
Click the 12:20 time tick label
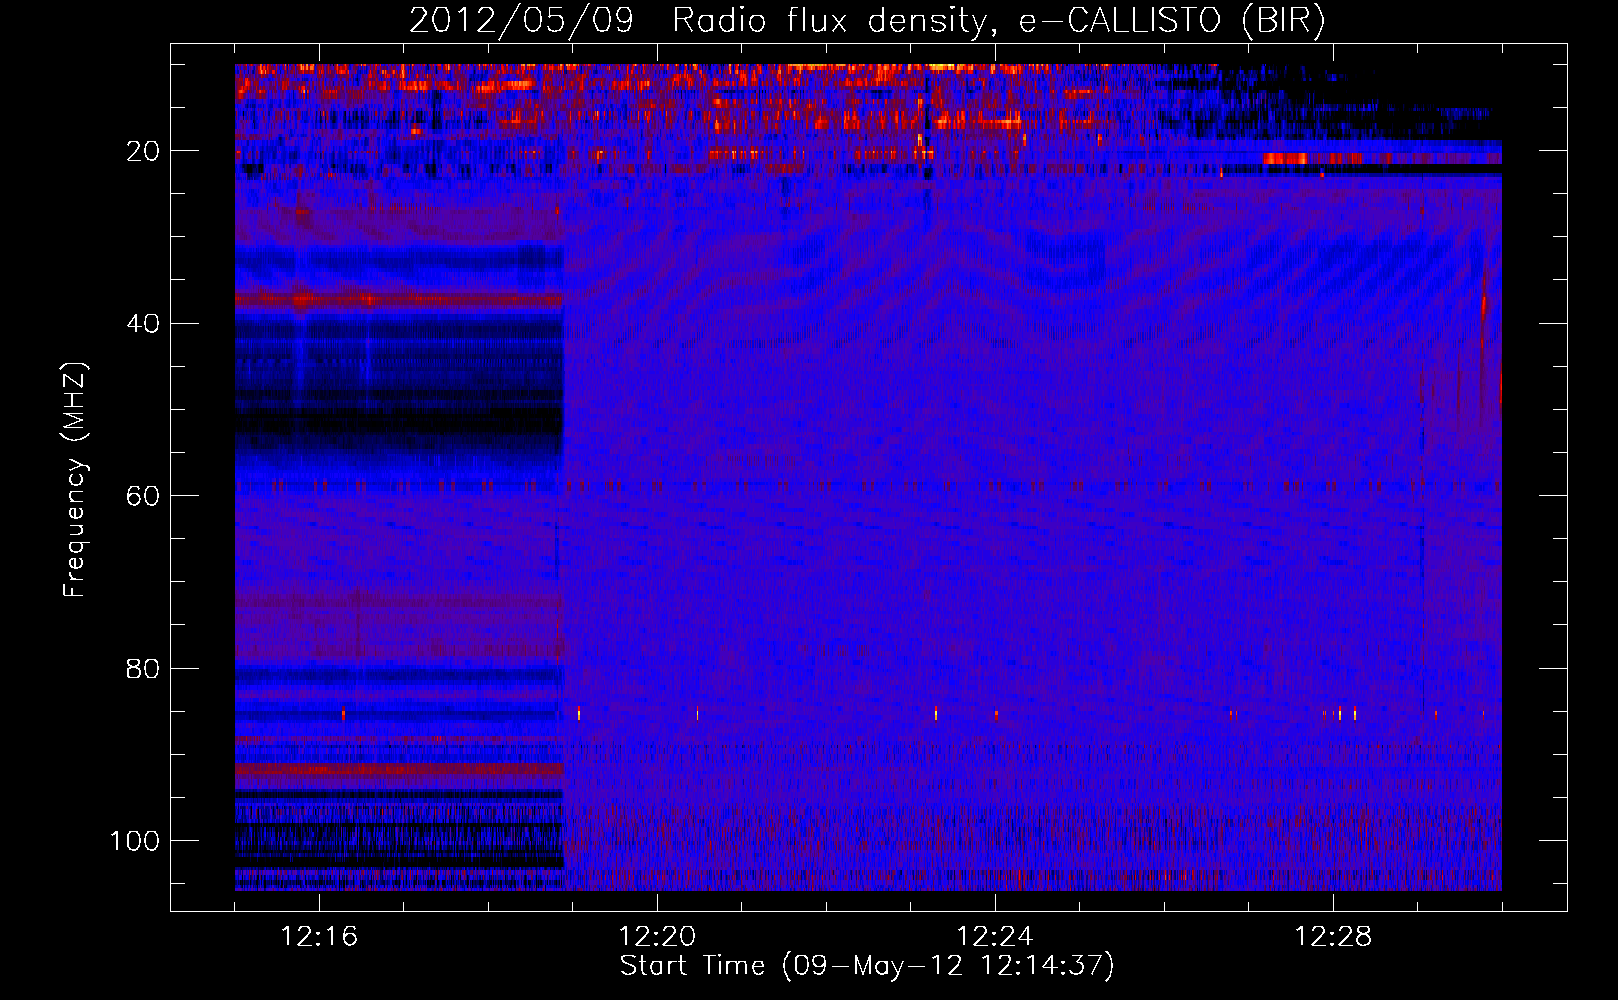click(657, 937)
